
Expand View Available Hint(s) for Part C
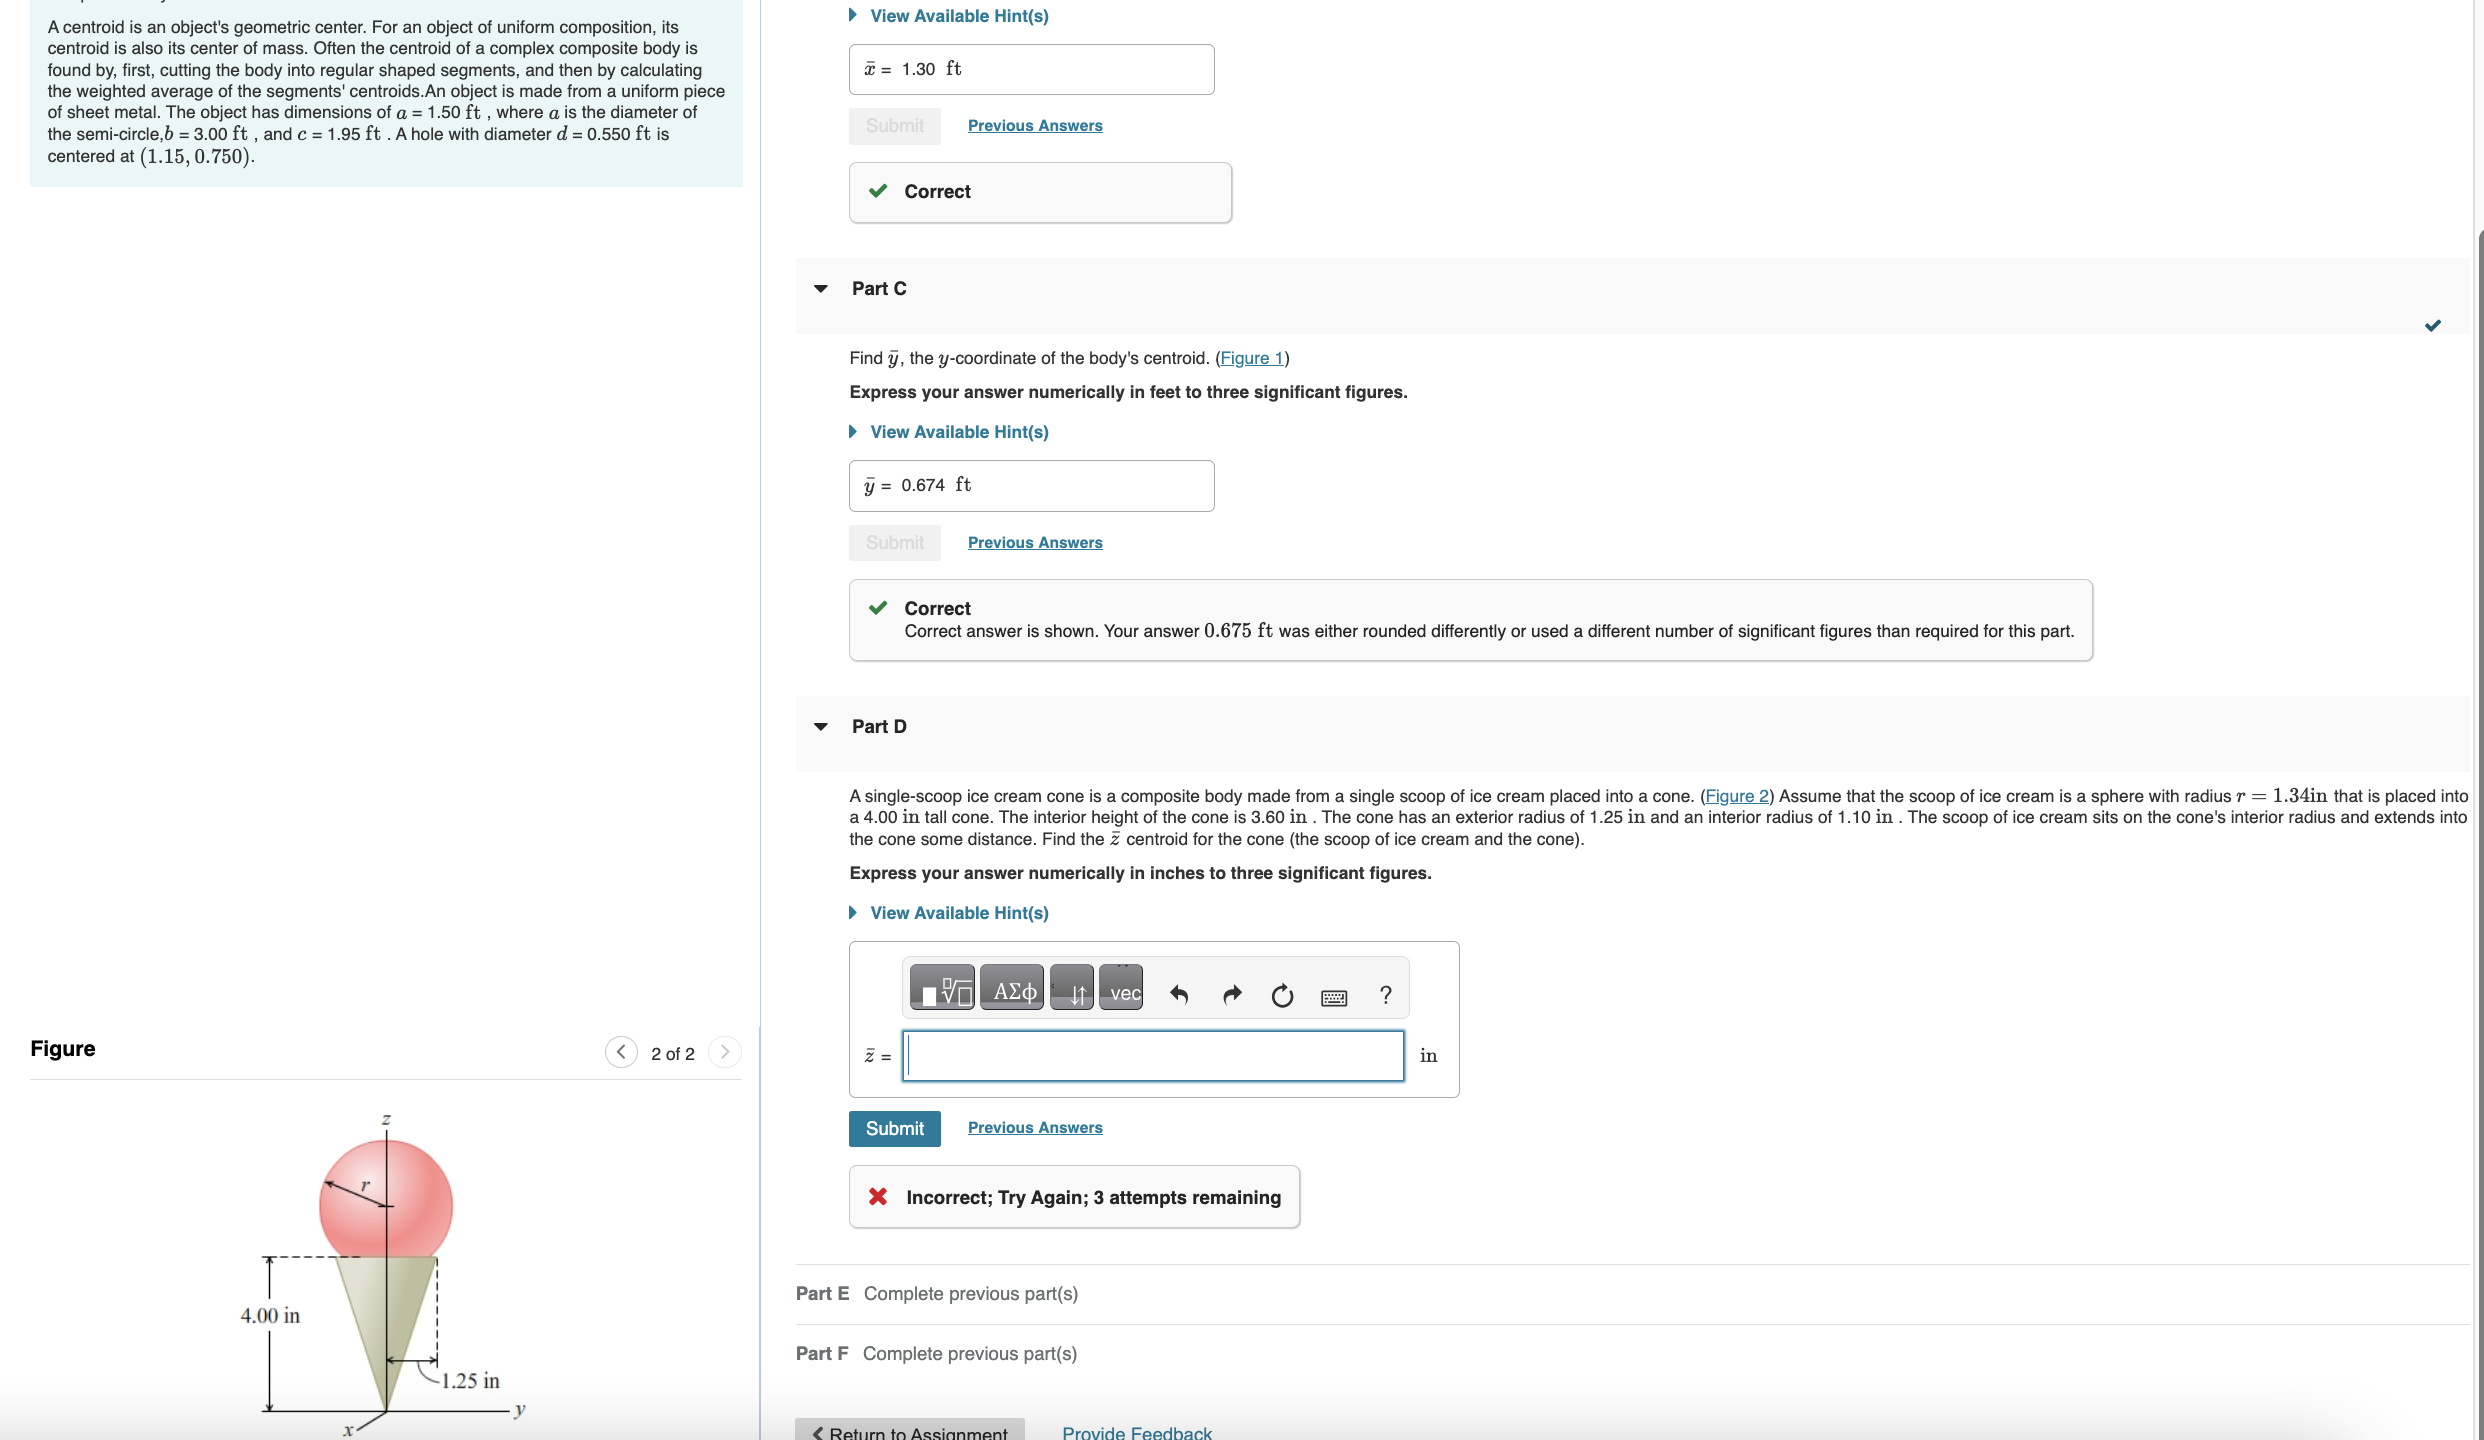[x=958, y=432]
